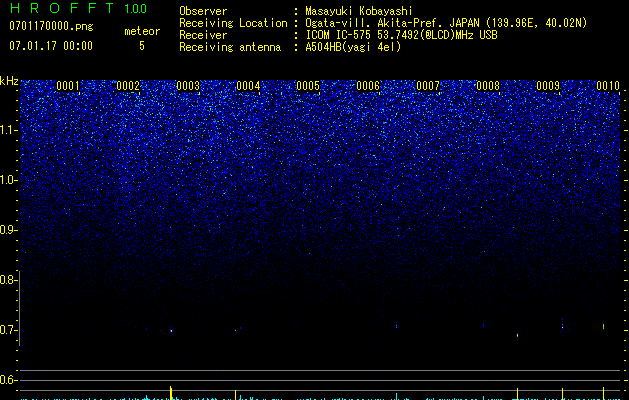Image resolution: width=629 pixels, height=400 pixels.
Task: Click time marker 0009
Action: pyautogui.click(x=548, y=86)
